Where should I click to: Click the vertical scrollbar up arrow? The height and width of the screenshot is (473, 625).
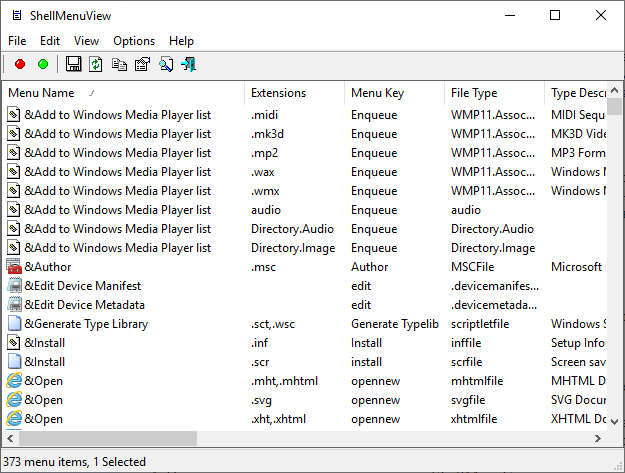point(615,90)
